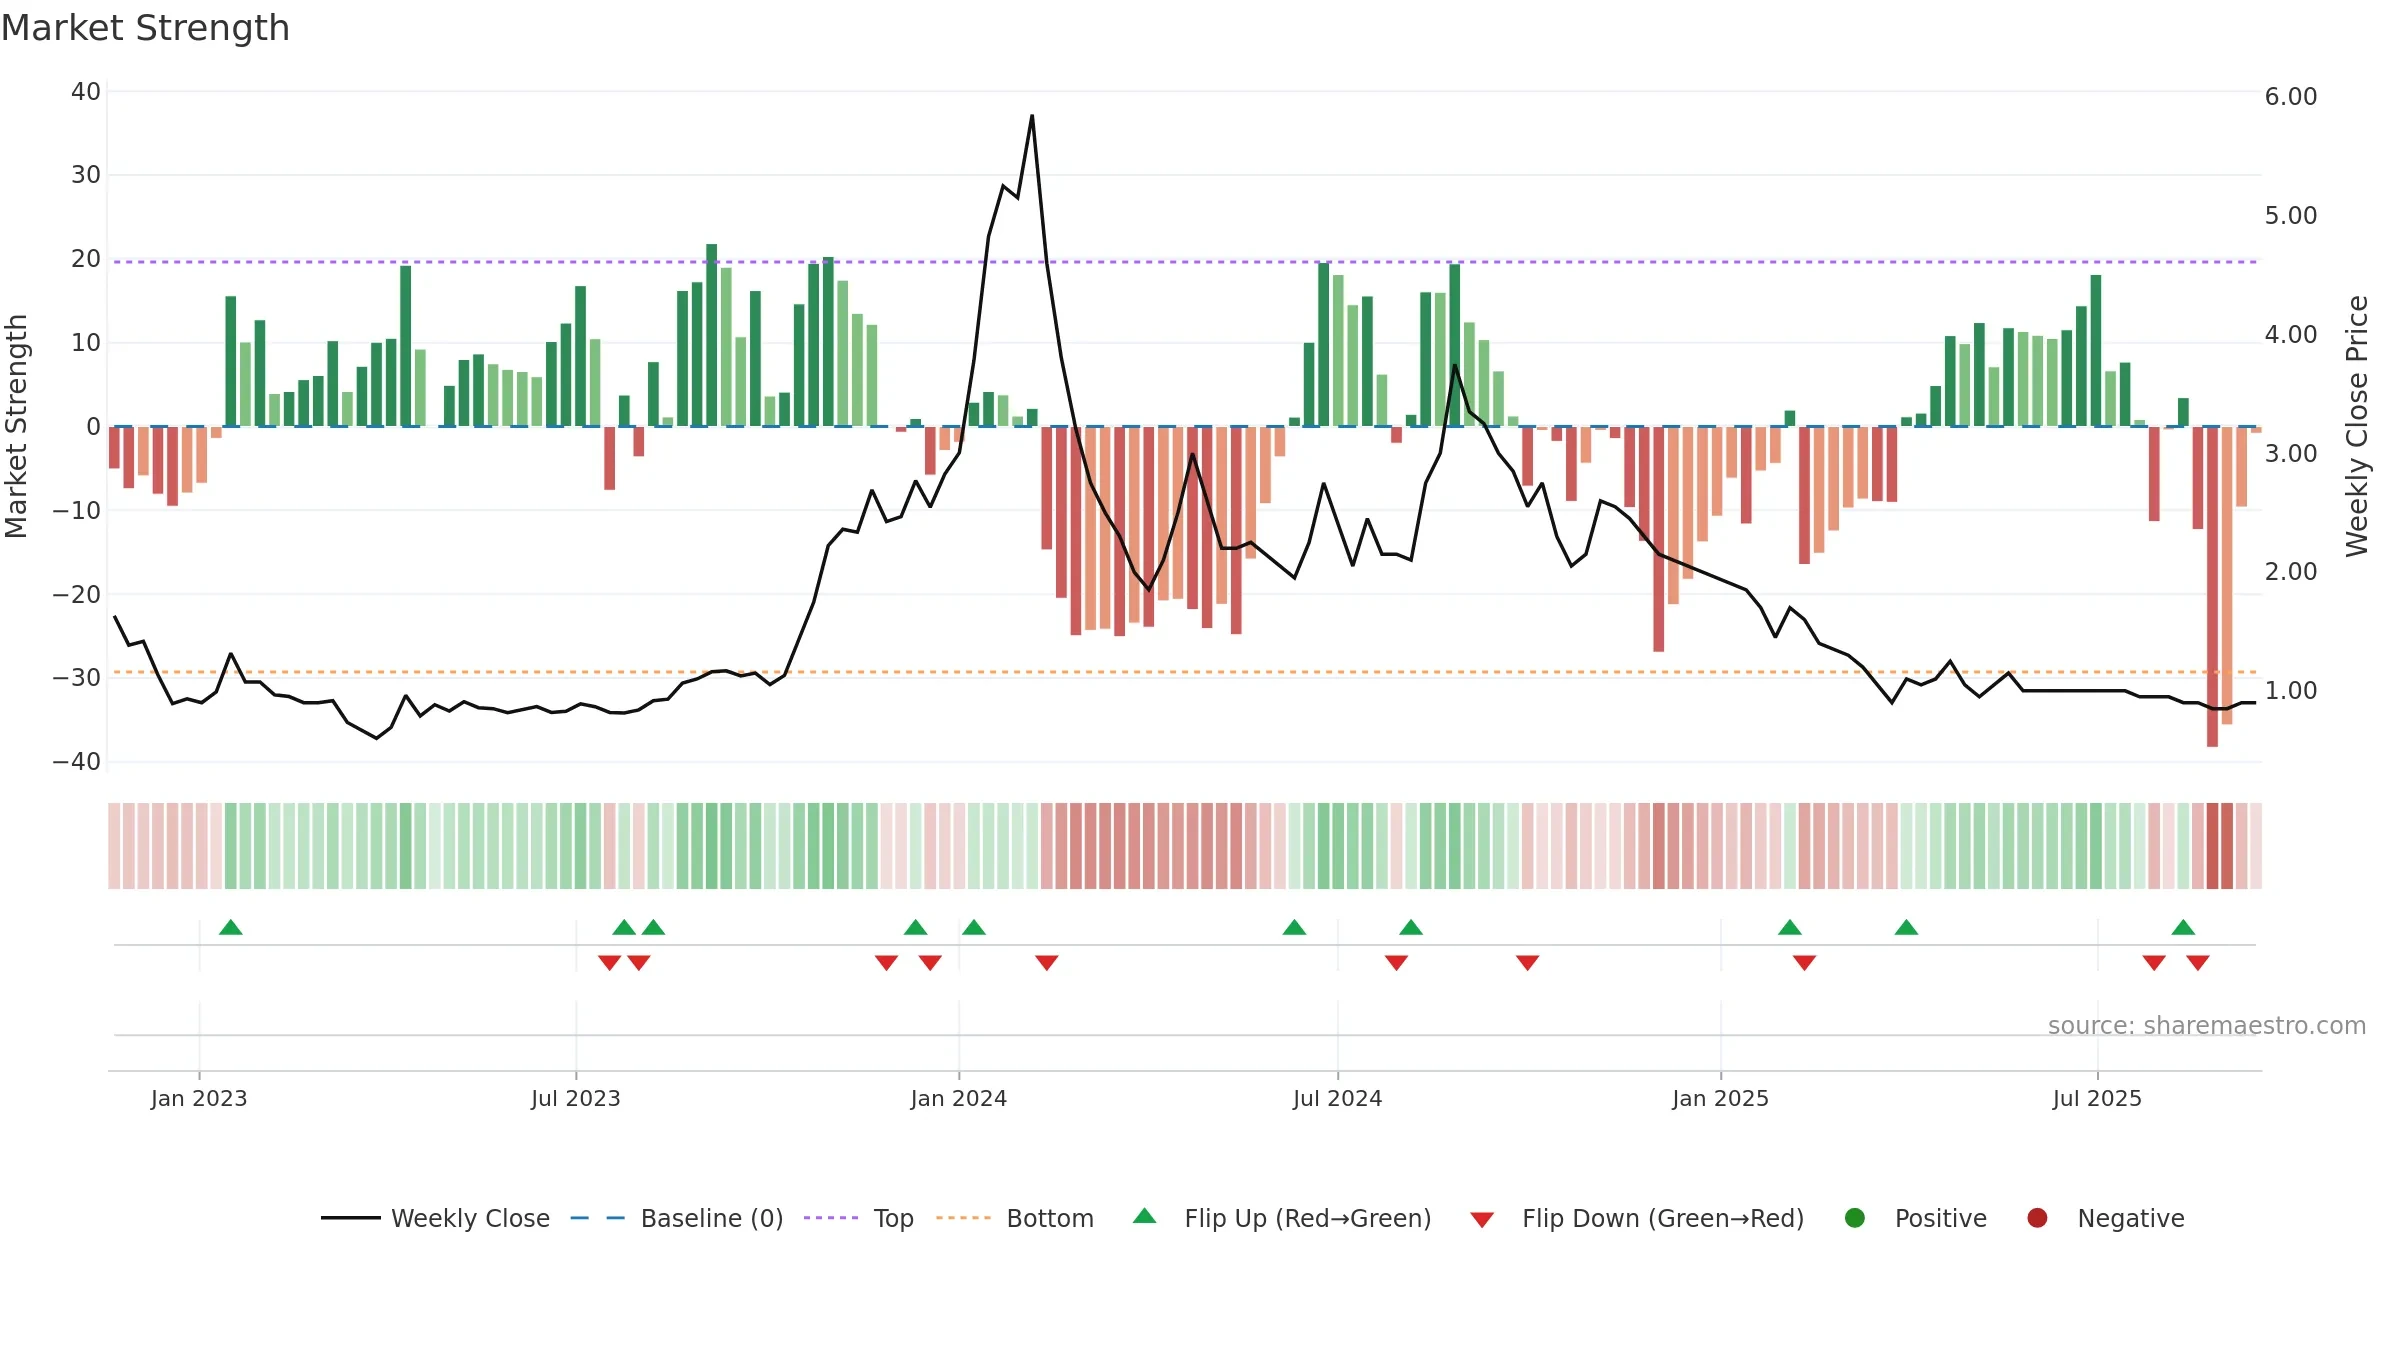
Task: Click the Market Strength y-axis title
Action: click(x=16, y=426)
